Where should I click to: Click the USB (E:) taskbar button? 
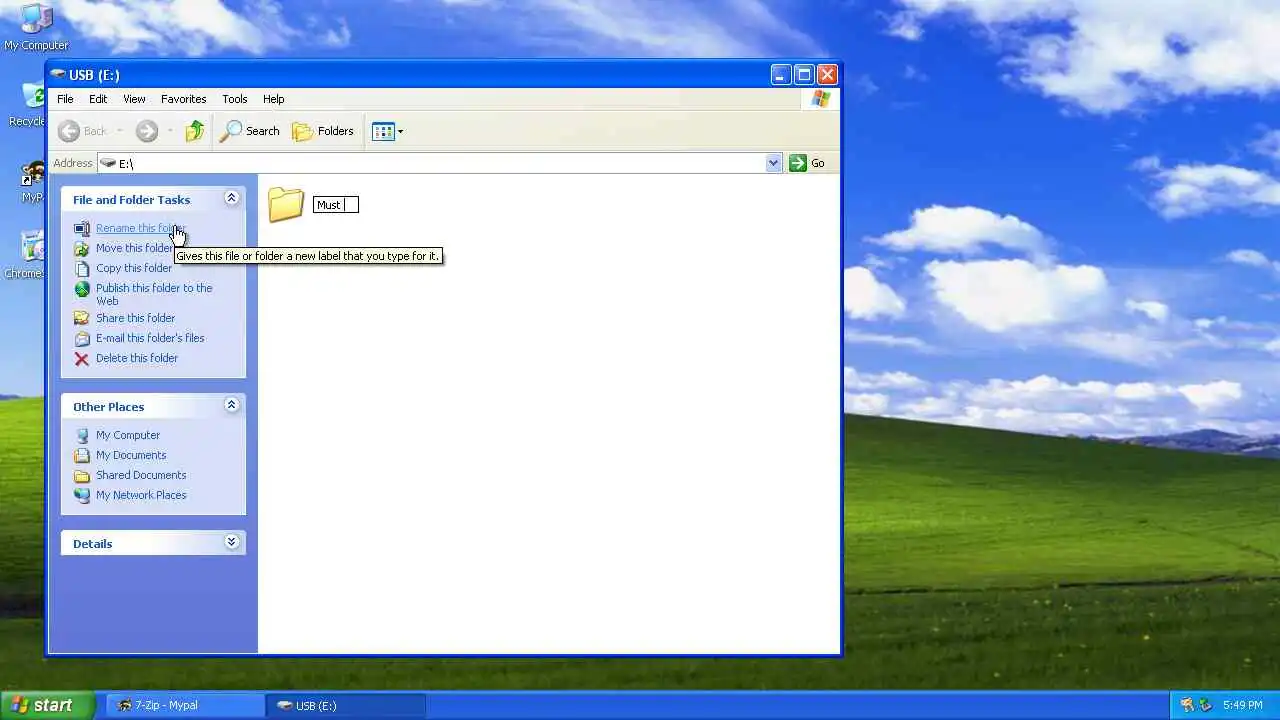coord(346,705)
